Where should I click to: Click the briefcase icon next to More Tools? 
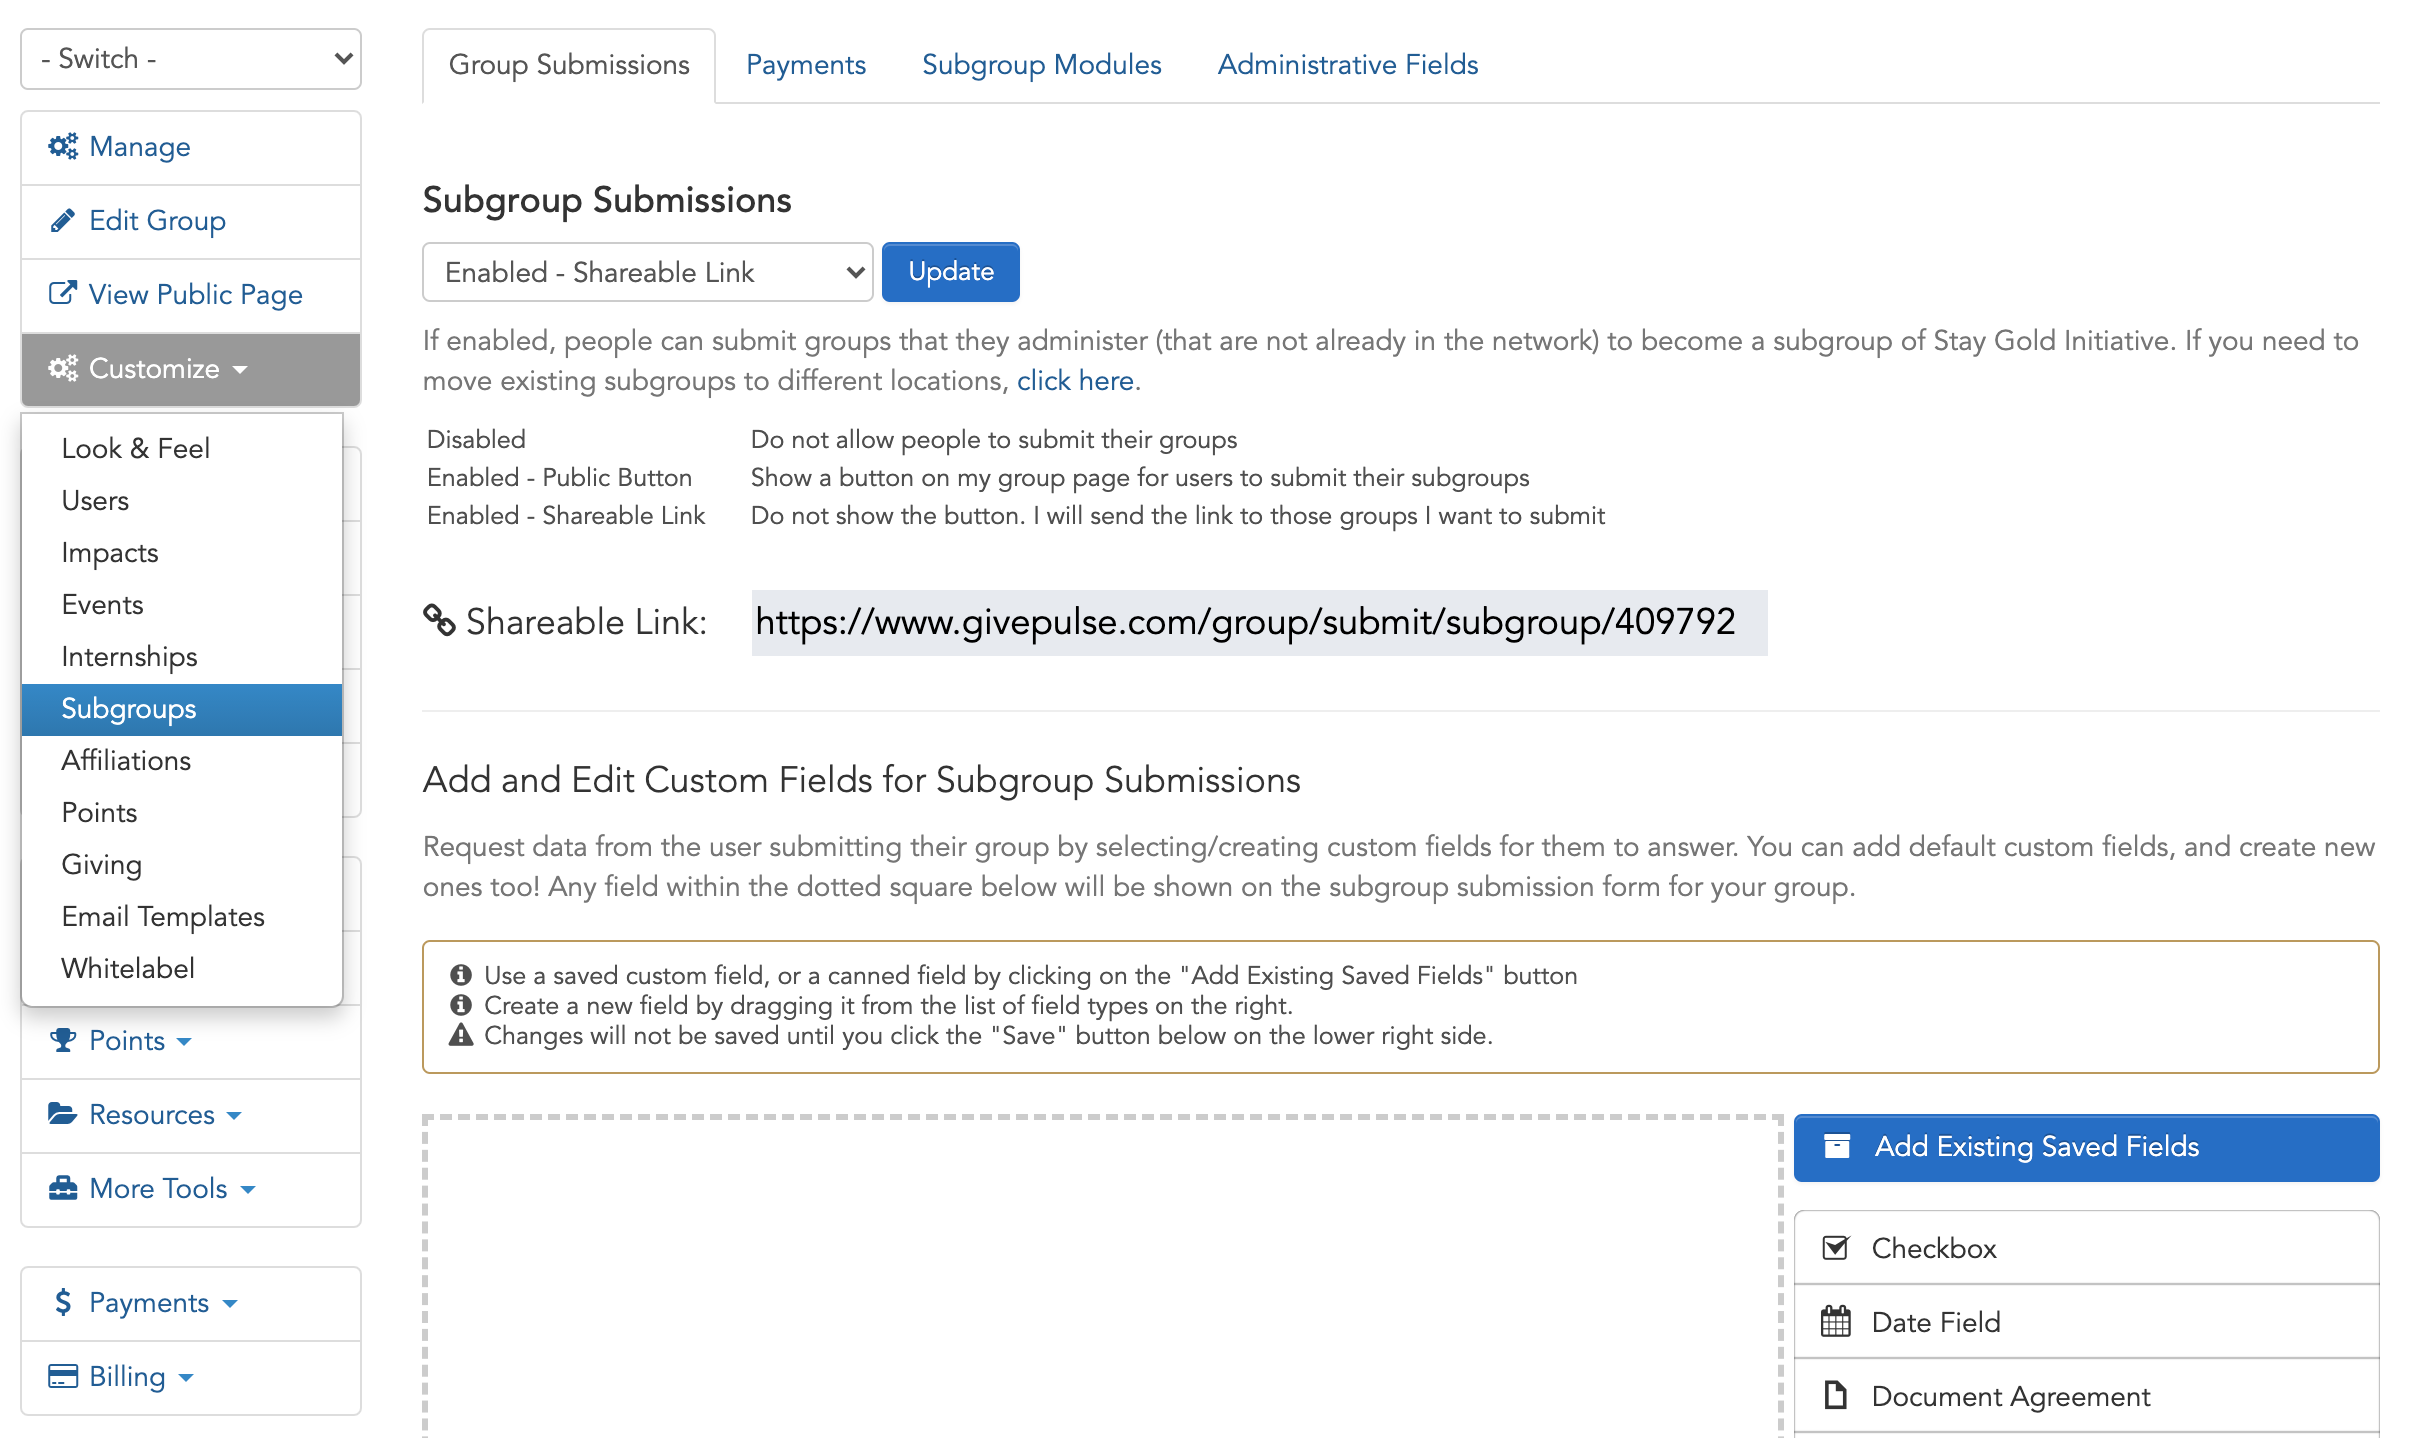point(62,1188)
